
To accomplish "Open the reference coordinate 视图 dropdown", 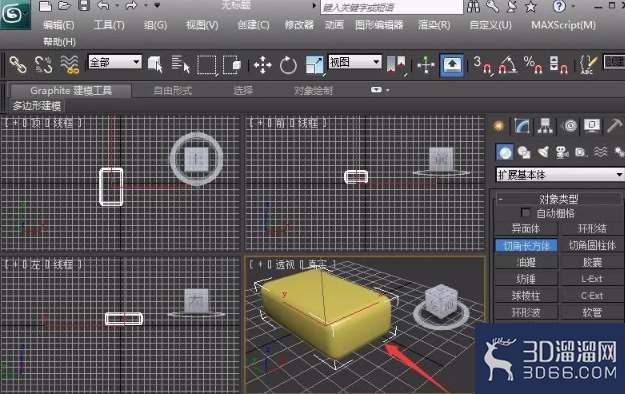I will tap(355, 62).
